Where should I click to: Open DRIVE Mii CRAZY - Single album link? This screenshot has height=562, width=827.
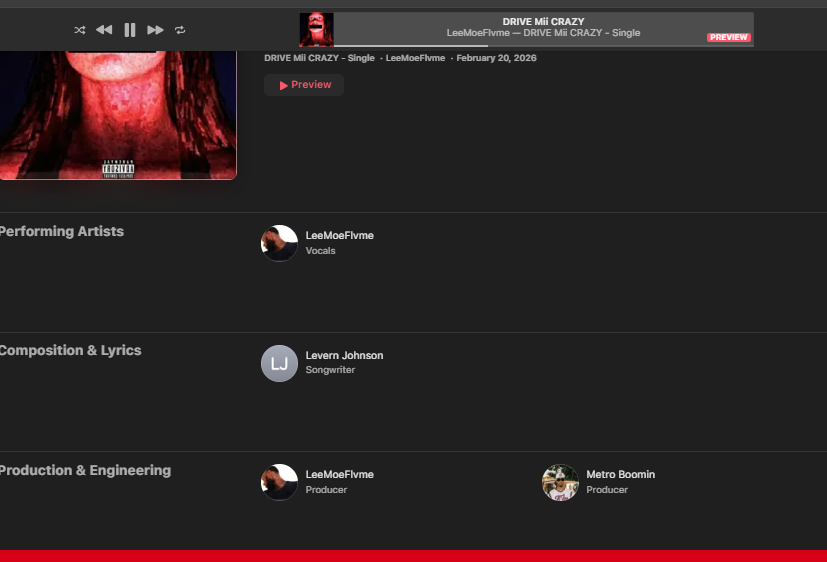pos(319,58)
